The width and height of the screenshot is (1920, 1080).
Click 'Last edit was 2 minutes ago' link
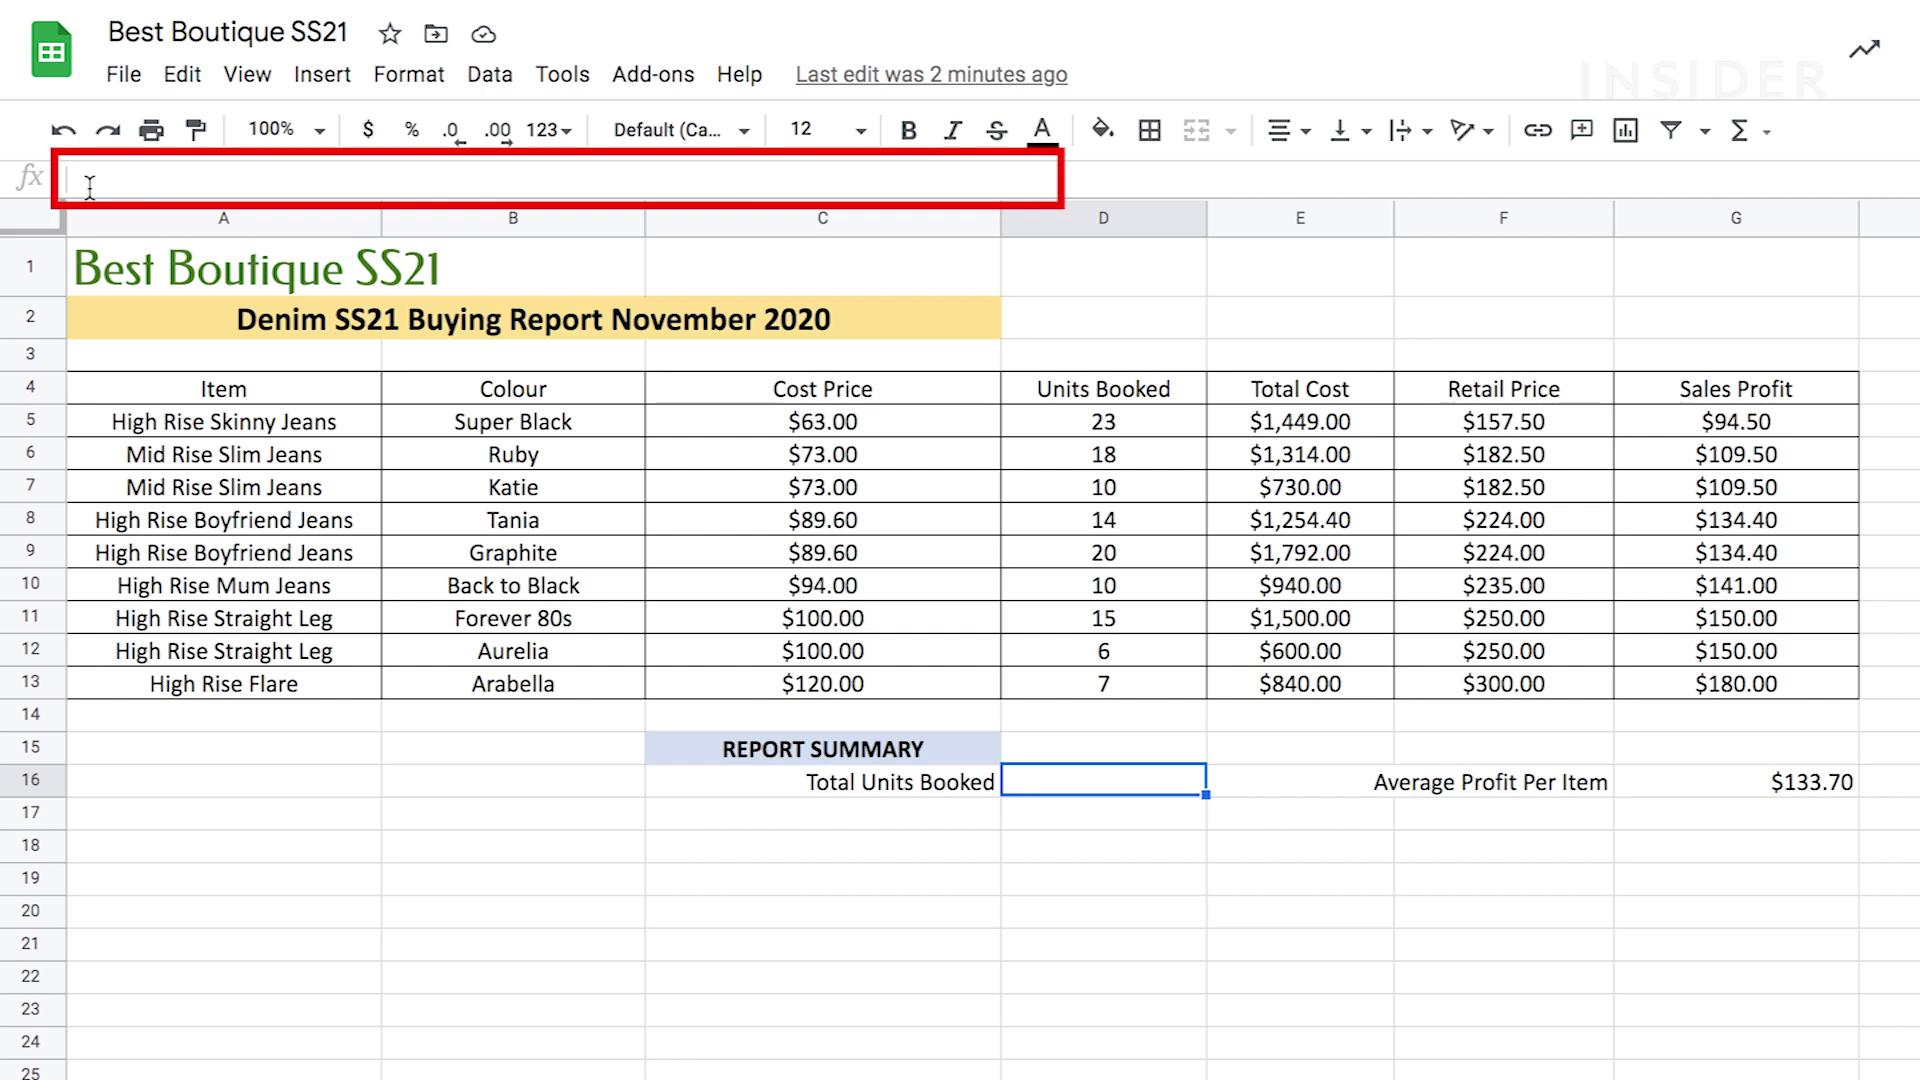coord(931,74)
